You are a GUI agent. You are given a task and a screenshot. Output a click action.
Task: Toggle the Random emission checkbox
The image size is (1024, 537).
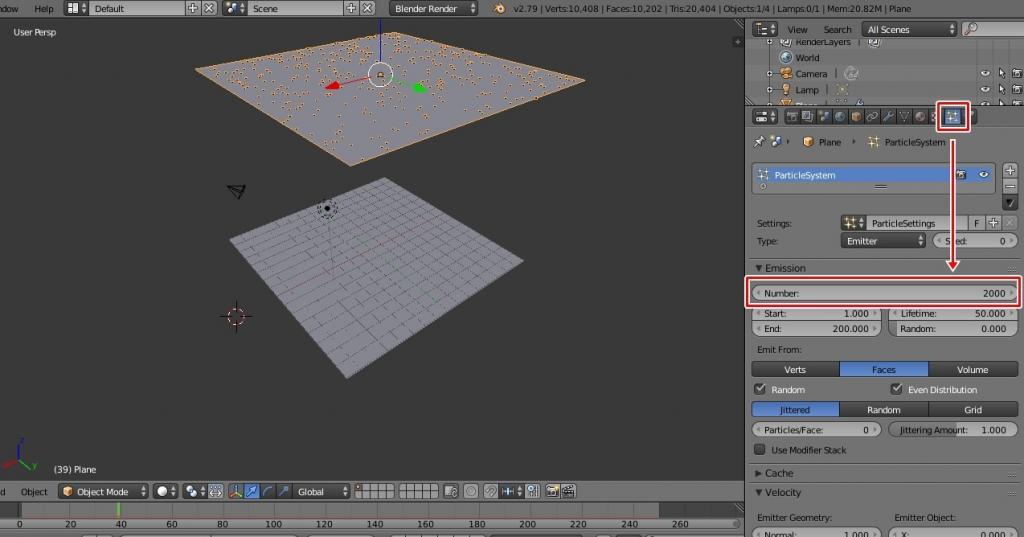tap(760, 389)
